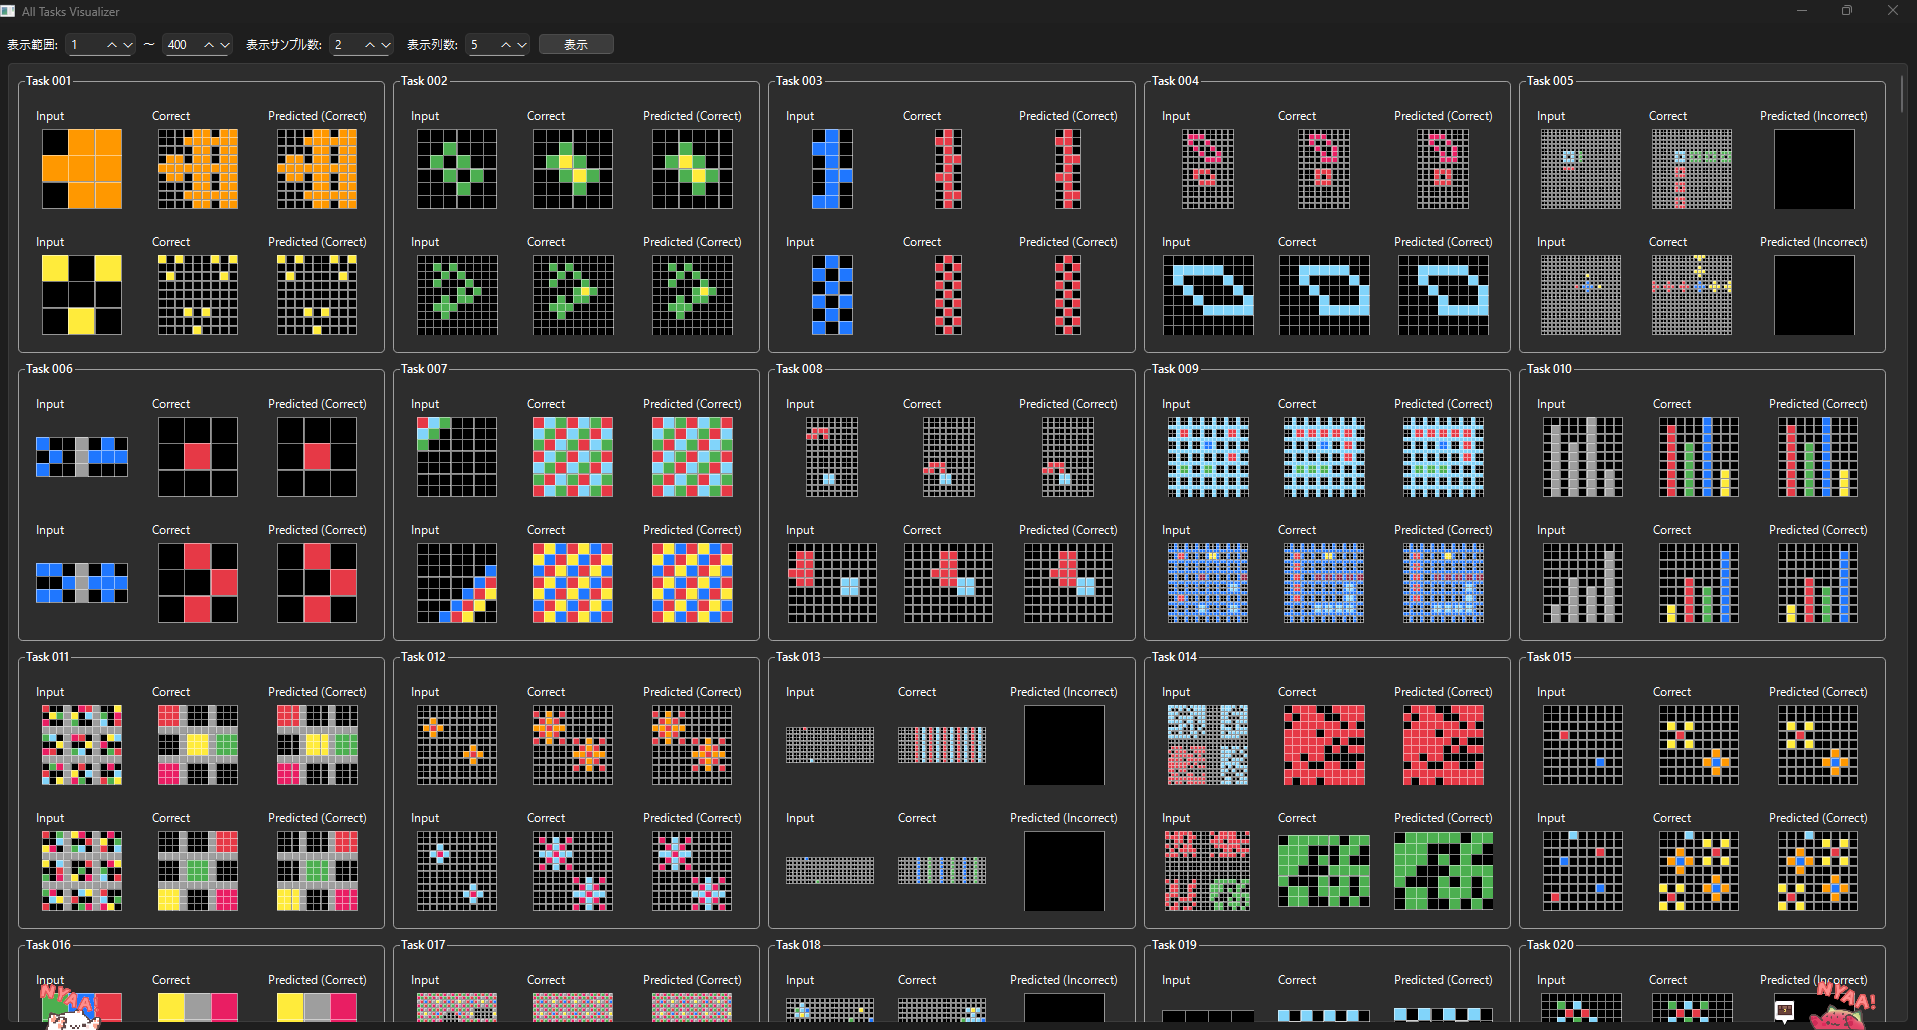Increase the 表示サンプル数 sample count
This screenshot has width=1917, height=1030.
[370, 45]
